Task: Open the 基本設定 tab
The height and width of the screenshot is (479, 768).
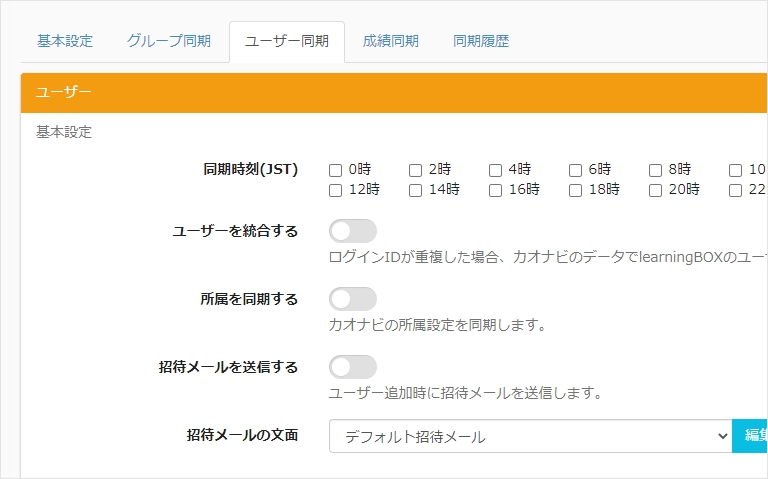Action: point(65,41)
